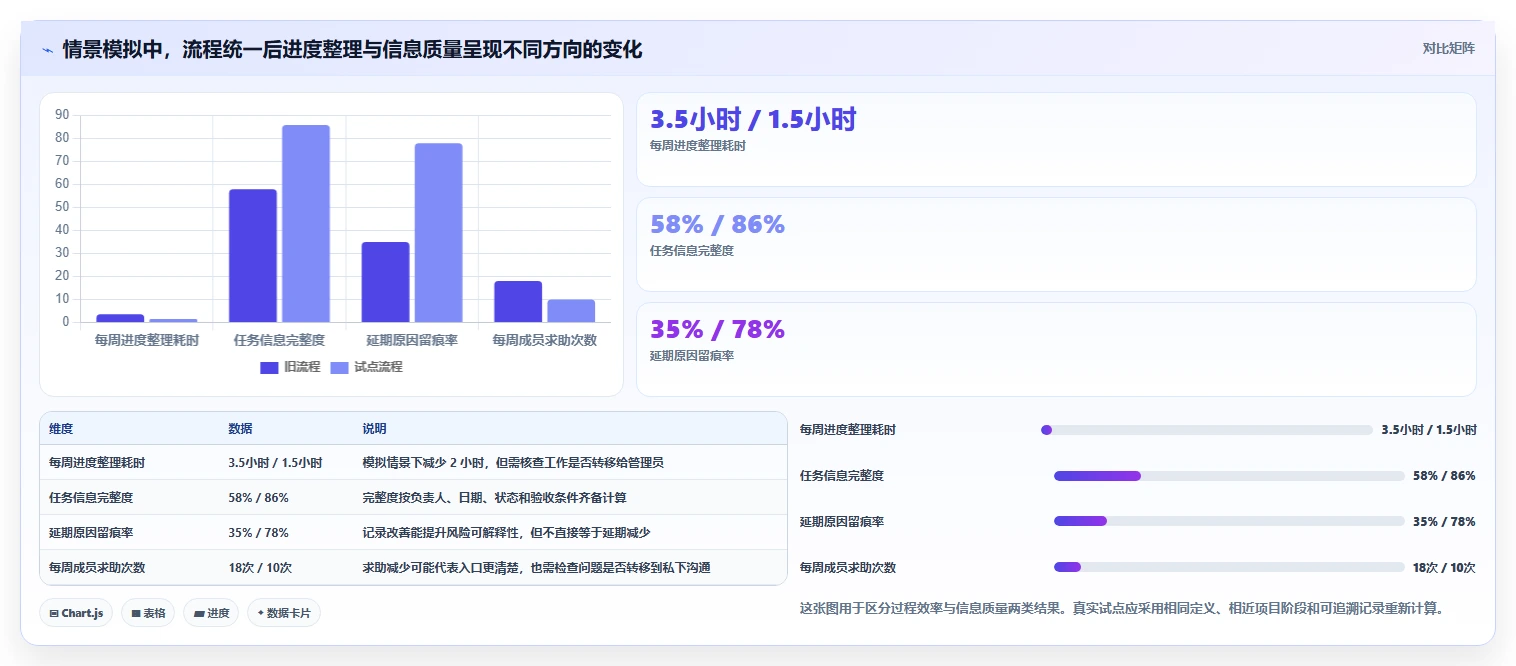Click progress value label 18次 / 10次
The height and width of the screenshot is (666, 1516).
pyautogui.click(x=1444, y=567)
